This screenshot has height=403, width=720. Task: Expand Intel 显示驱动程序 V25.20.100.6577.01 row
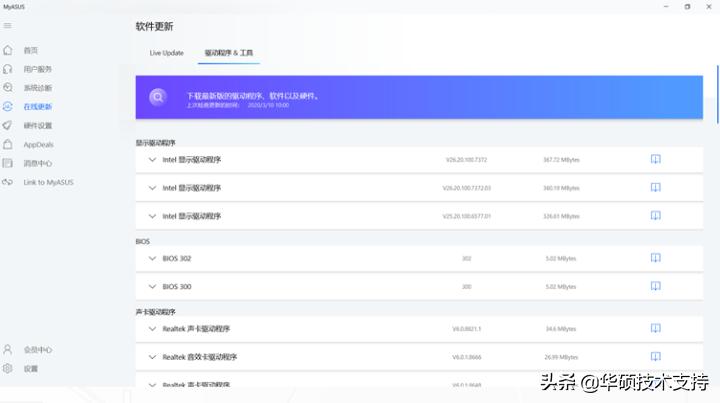[152, 216]
